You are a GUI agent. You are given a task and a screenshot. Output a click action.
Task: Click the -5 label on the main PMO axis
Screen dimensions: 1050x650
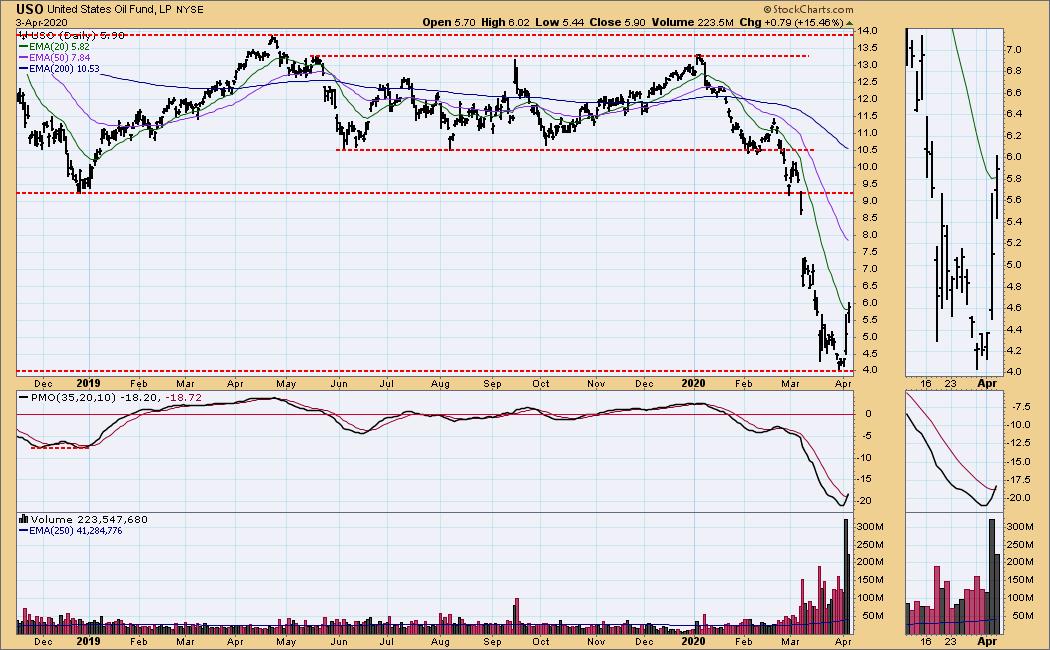[x=867, y=436]
